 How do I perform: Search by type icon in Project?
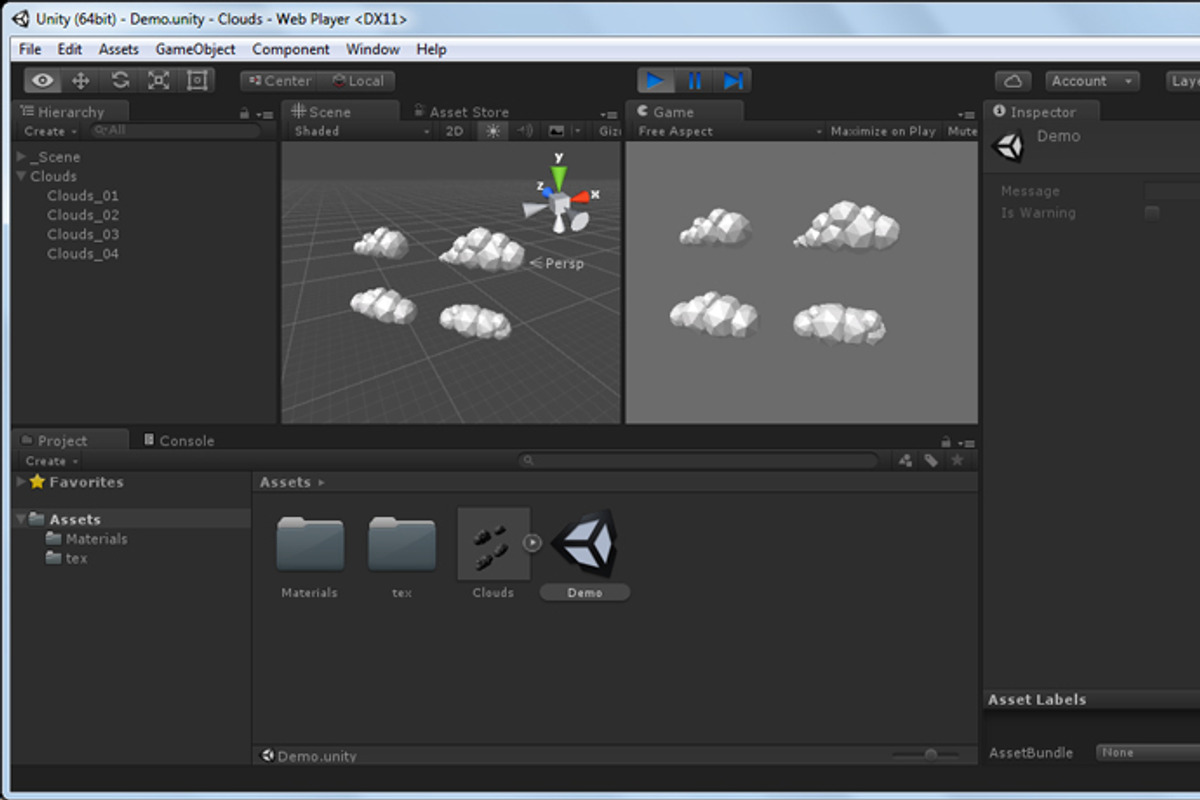(906, 460)
